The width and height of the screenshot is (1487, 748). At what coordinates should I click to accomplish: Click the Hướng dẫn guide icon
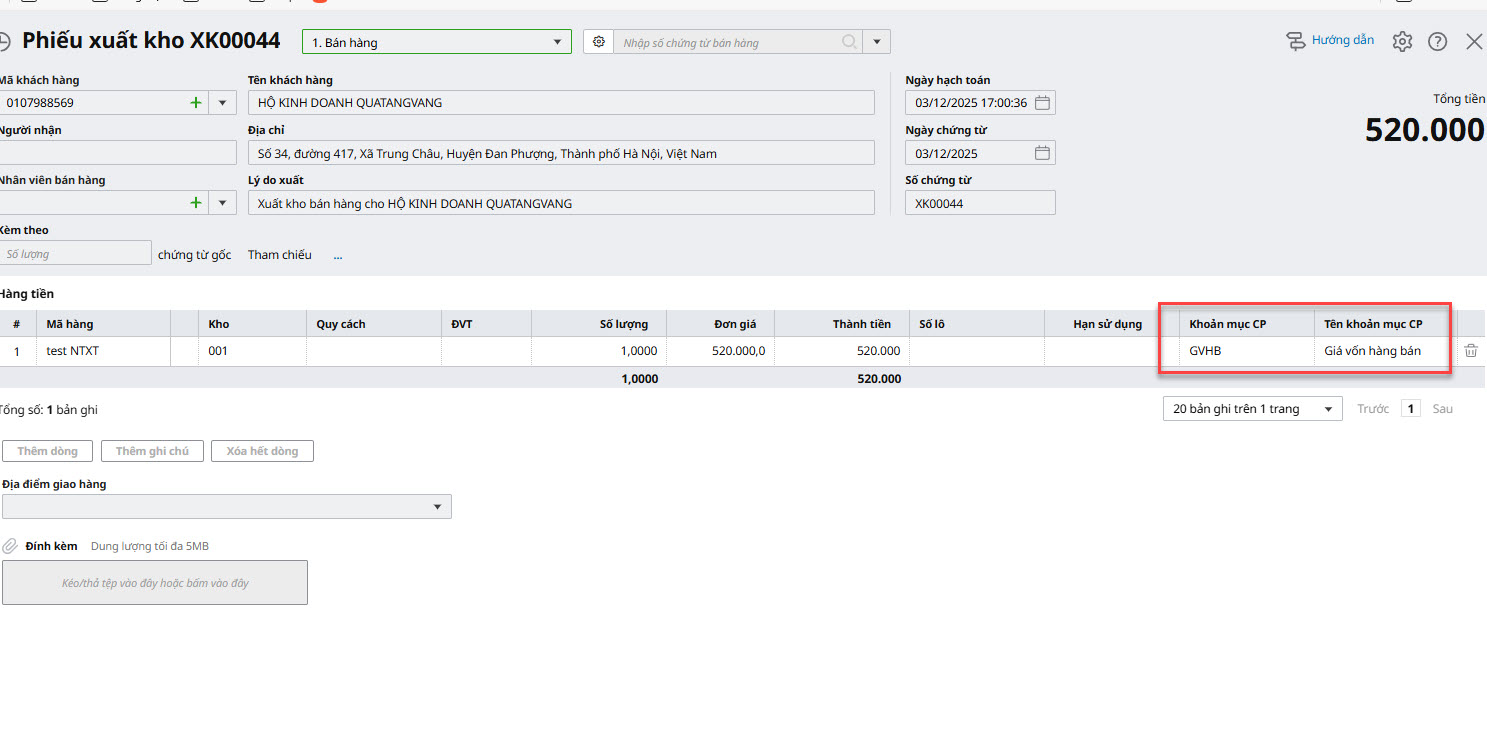click(x=1296, y=41)
